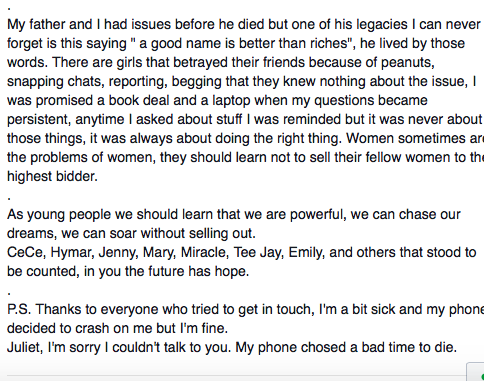The width and height of the screenshot is (484, 381).
Task: Click the name CeCe in the post
Action: [25, 252]
